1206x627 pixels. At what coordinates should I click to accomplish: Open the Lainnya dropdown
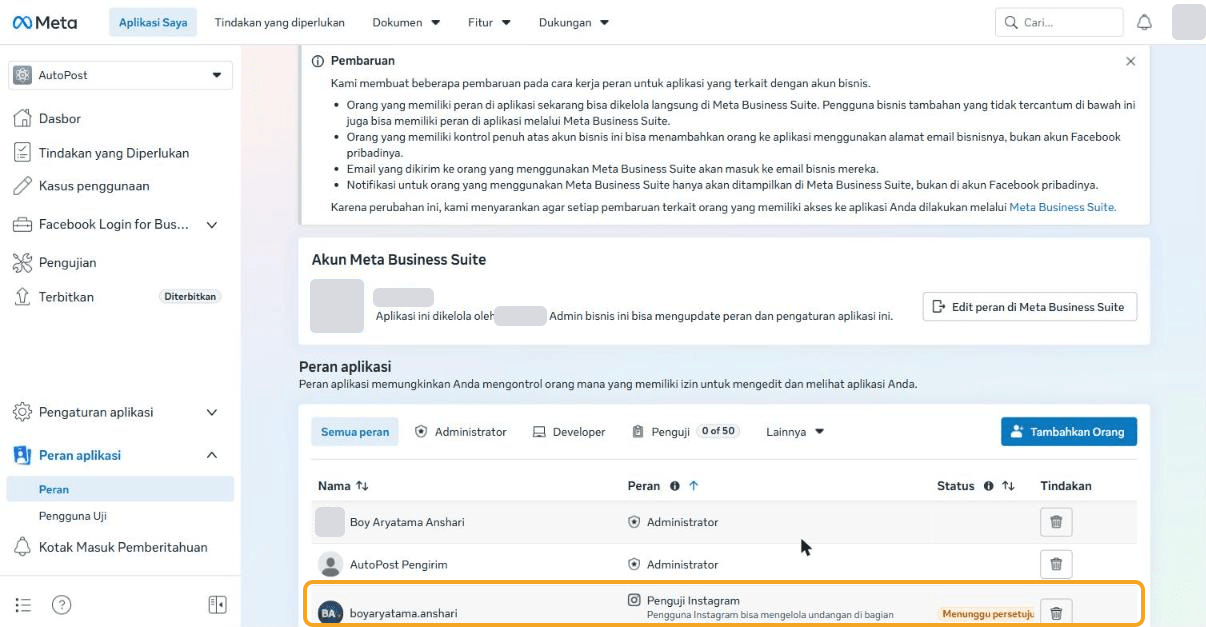pos(795,432)
